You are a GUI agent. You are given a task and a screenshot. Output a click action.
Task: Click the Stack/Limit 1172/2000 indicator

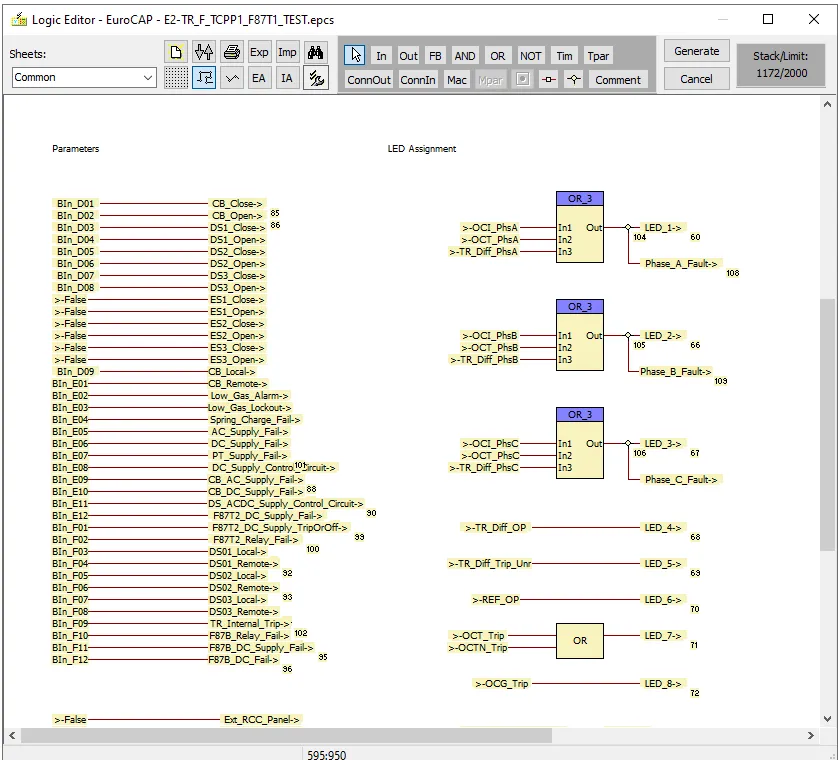click(780, 64)
